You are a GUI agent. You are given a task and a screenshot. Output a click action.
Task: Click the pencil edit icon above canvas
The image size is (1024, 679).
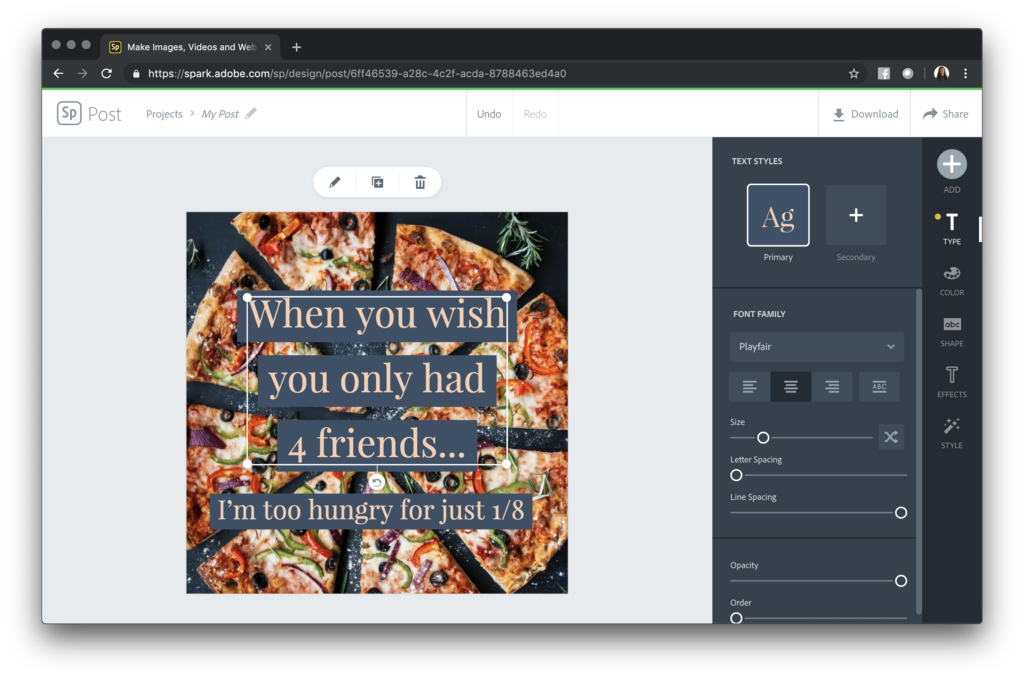335,182
